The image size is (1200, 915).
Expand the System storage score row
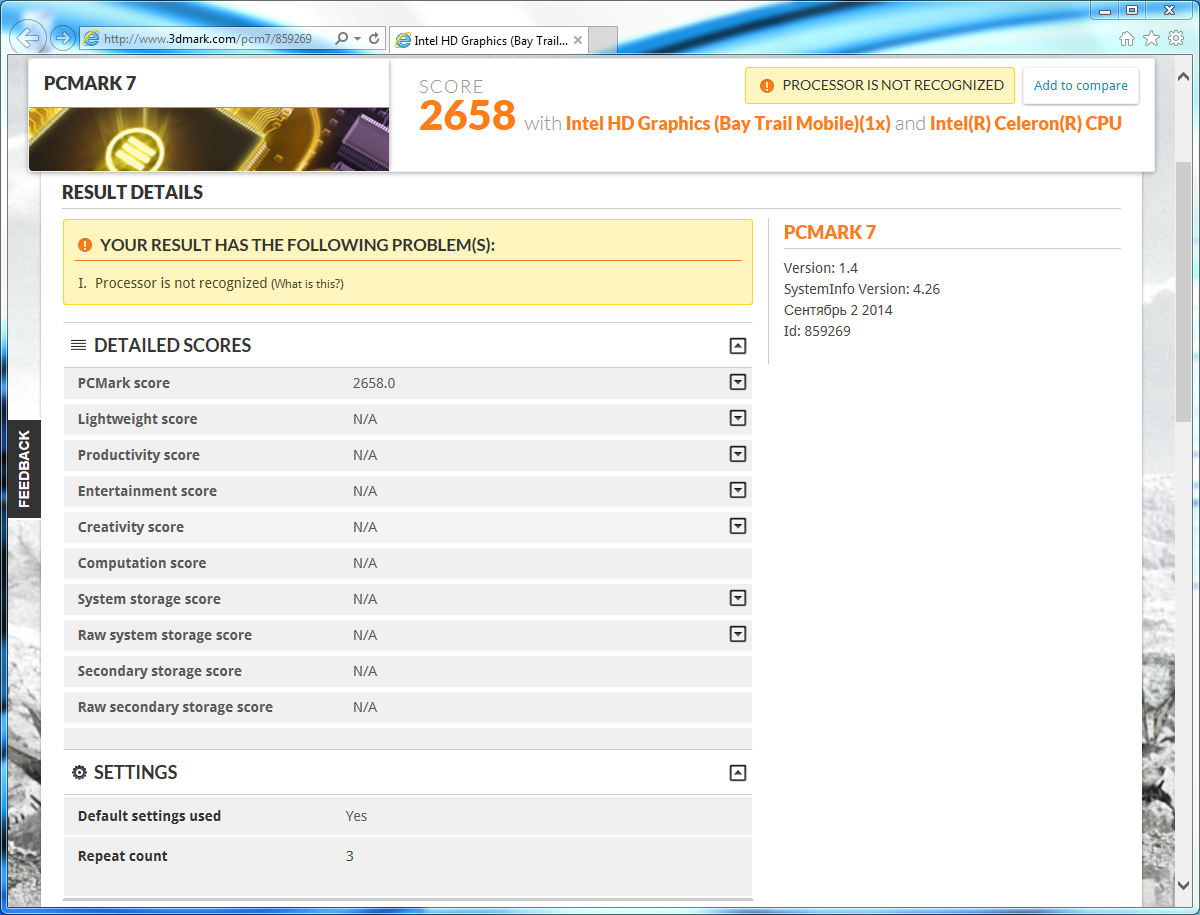point(738,598)
